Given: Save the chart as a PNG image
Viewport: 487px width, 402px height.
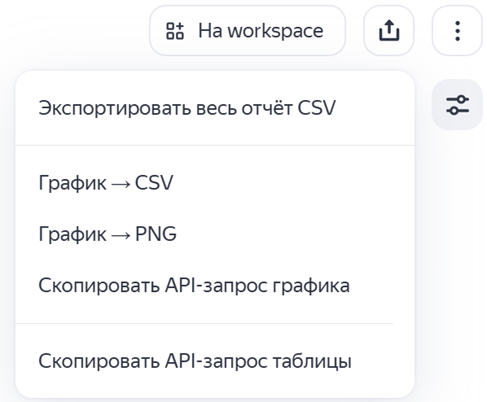Looking at the screenshot, I should (x=215, y=234).
